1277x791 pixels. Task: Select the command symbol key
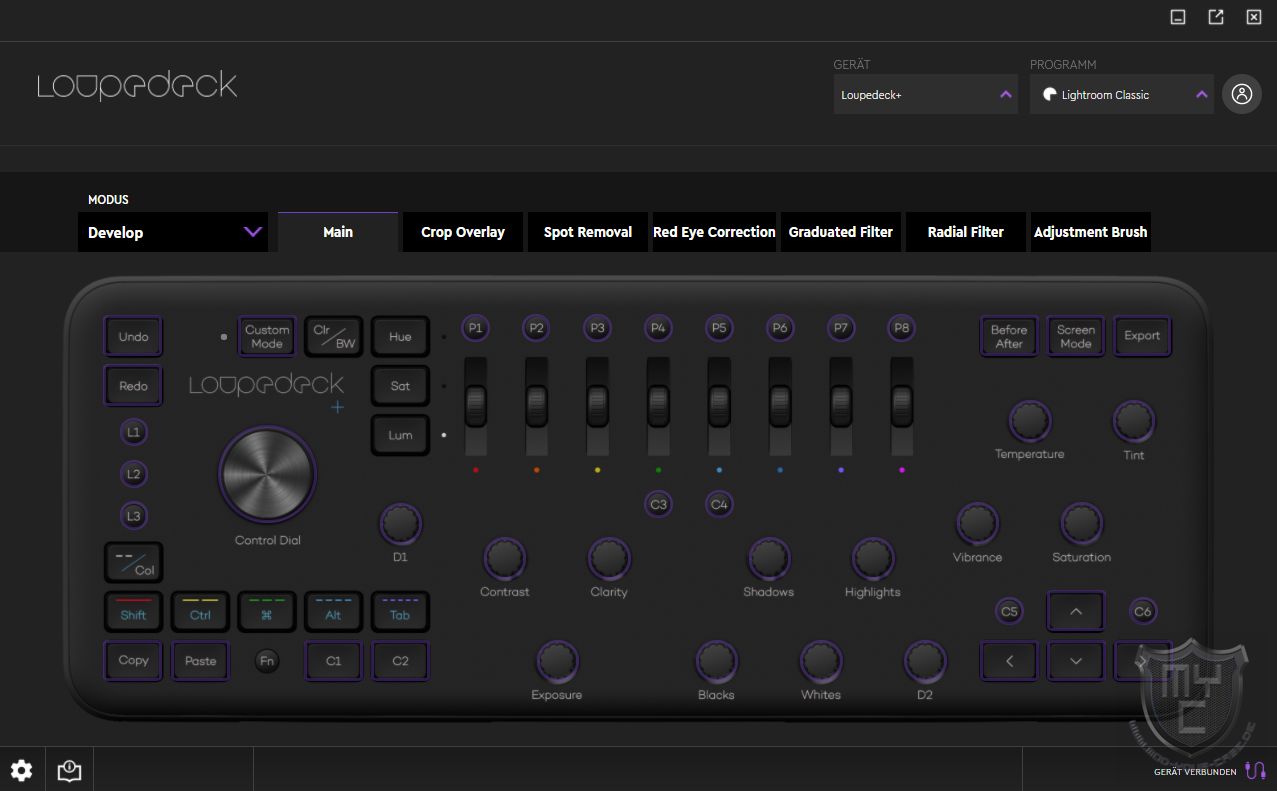[x=266, y=612]
